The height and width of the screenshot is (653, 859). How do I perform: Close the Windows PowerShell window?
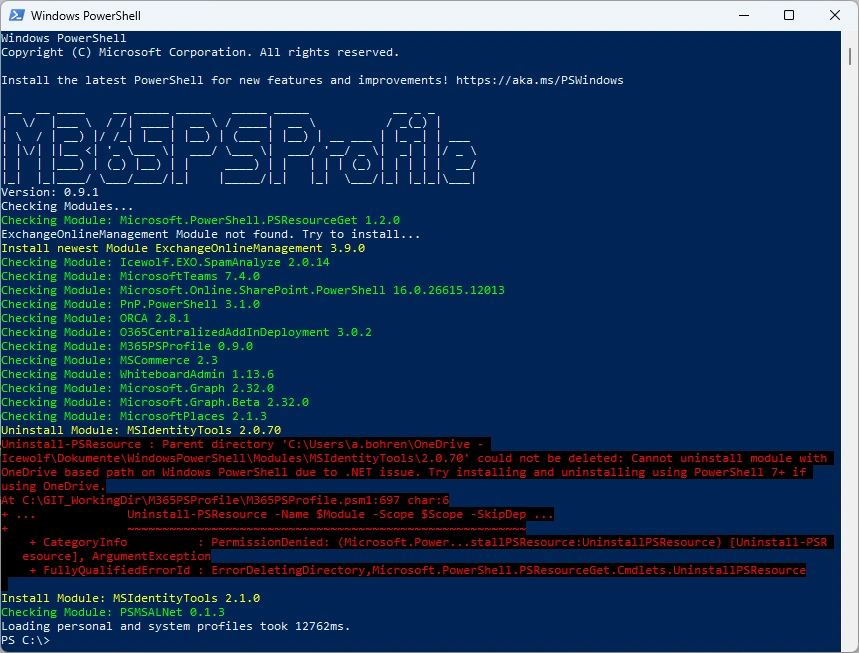835,16
